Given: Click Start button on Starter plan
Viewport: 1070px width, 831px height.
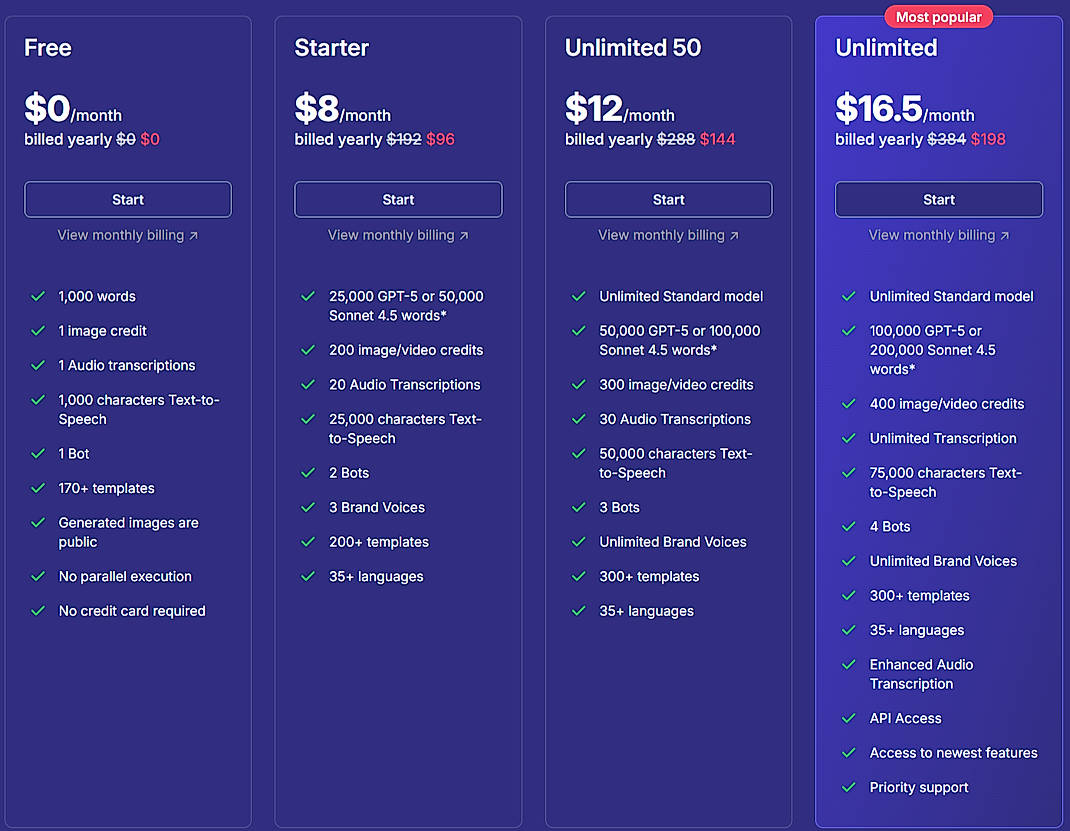Looking at the screenshot, I should (x=398, y=199).
